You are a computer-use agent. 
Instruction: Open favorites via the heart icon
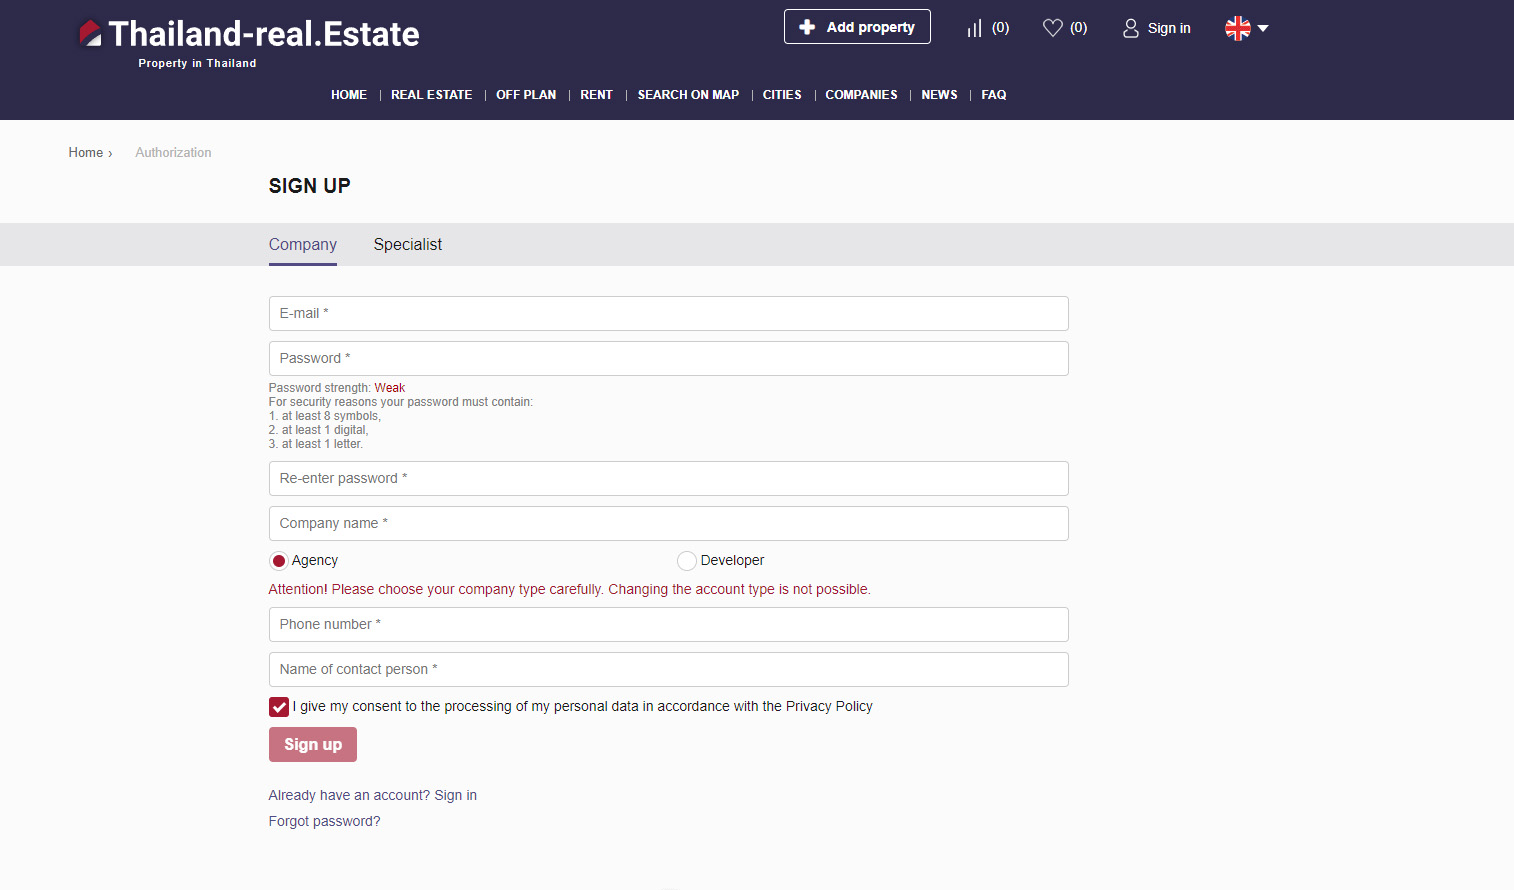[1052, 28]
